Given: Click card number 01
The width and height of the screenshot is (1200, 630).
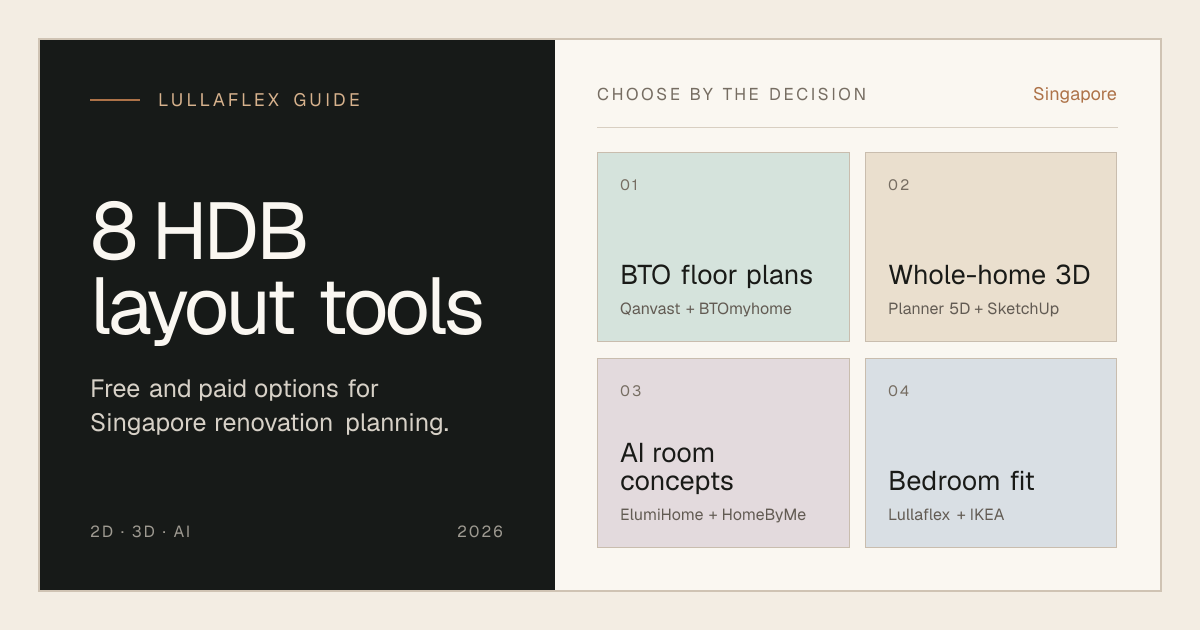Looking at the screenshot, I should [629, 184].
